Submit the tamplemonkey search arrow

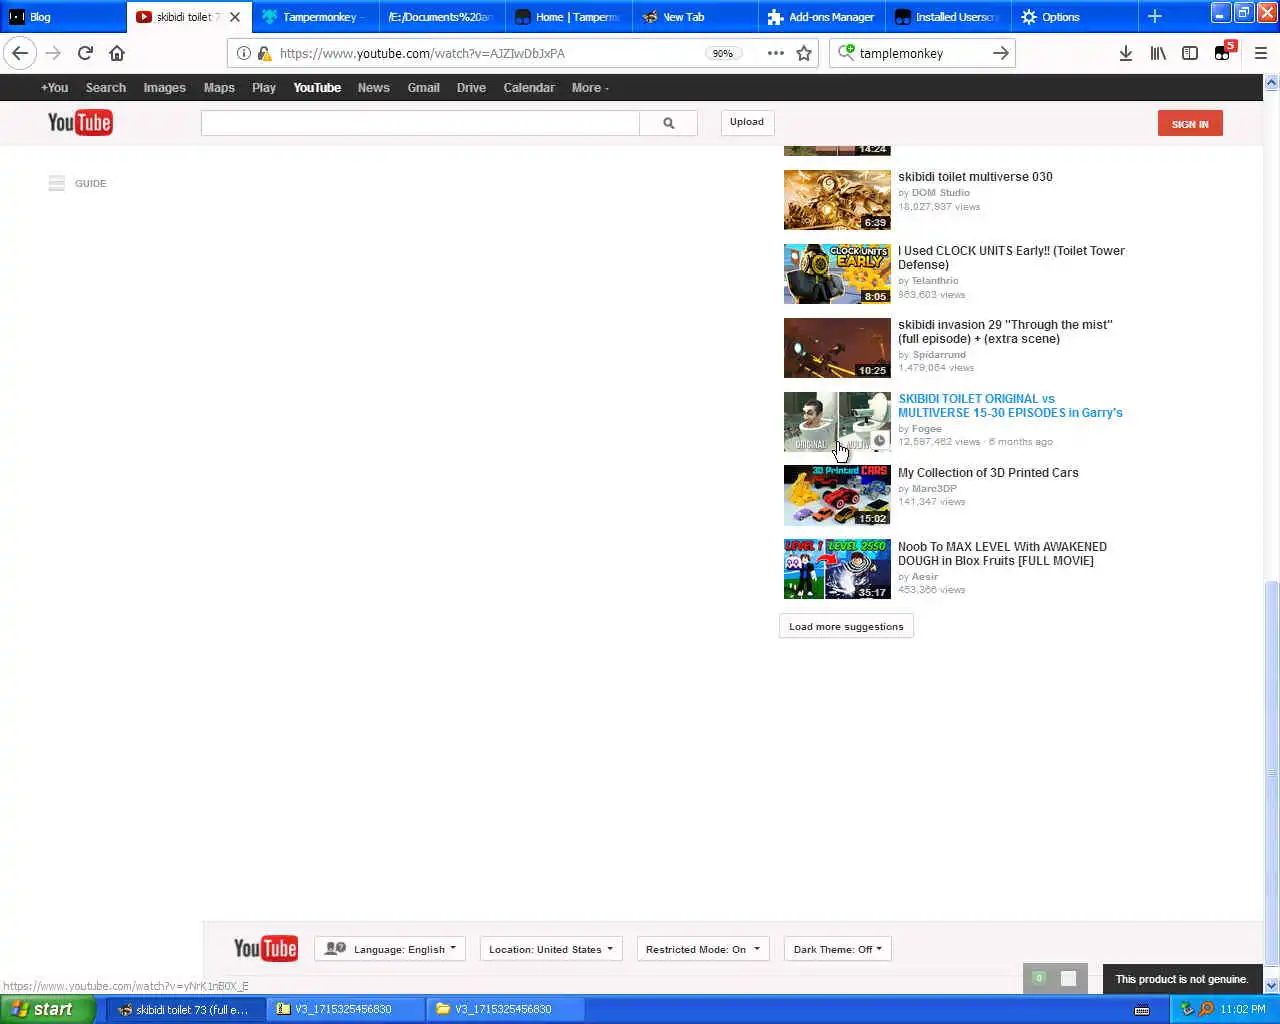[x=1000, y=53]
